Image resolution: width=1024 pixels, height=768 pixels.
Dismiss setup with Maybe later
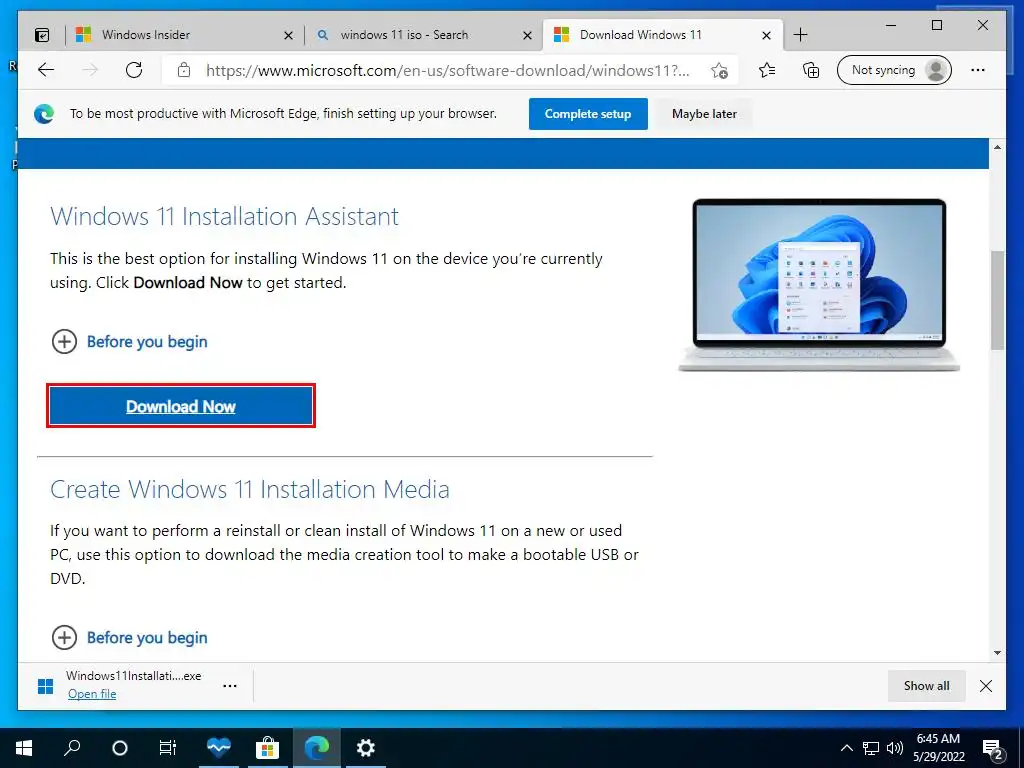(704, 114)
